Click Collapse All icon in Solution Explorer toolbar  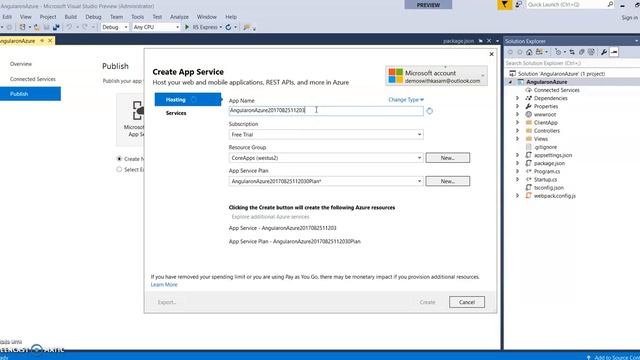(581, 52)
